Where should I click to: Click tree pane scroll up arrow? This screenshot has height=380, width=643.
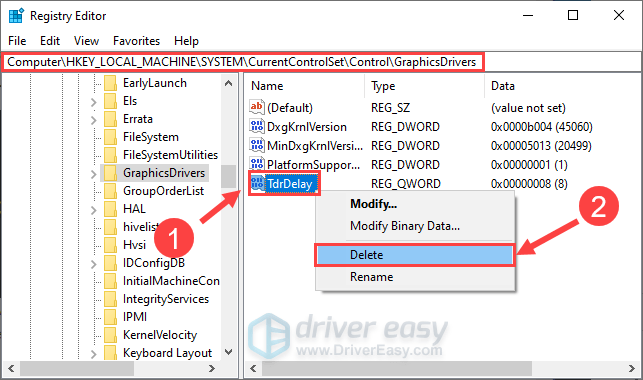click(x=229, y=83)
